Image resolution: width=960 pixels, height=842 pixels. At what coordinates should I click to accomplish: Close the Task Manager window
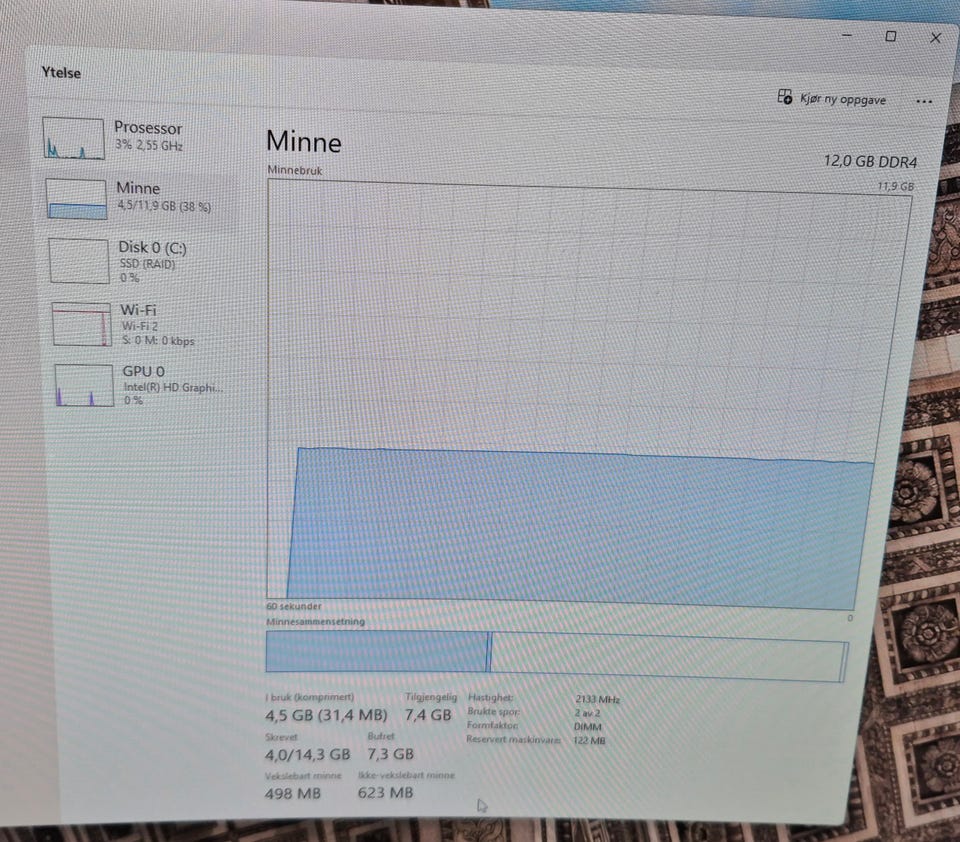pos(936,38)
